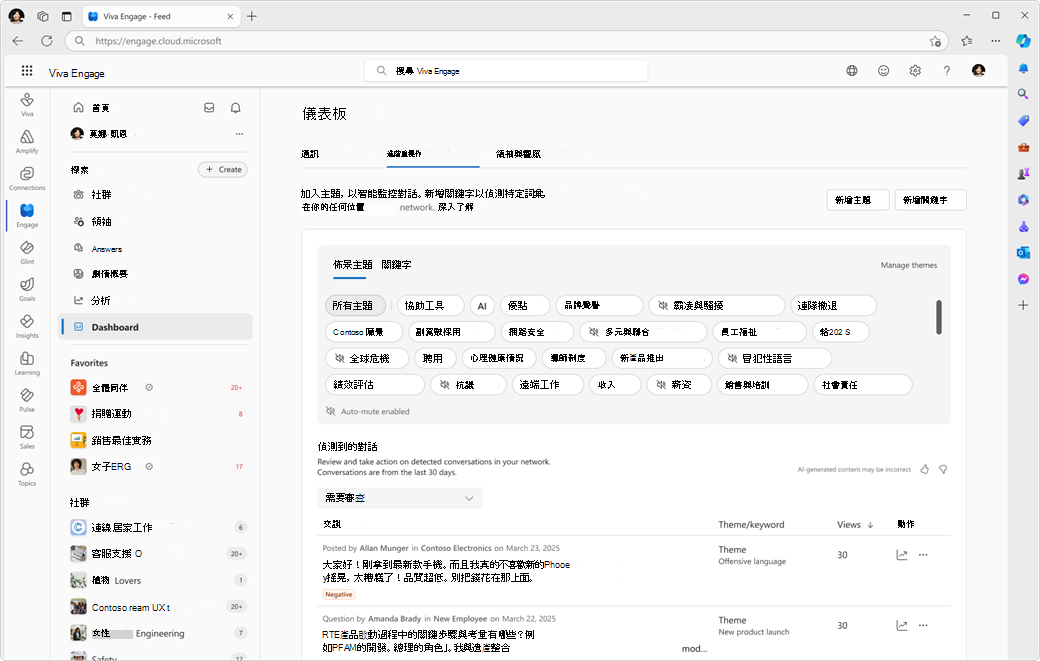Open Insights in the left rail
This screenshot has width=1040, height=661.
pos(27,326)
